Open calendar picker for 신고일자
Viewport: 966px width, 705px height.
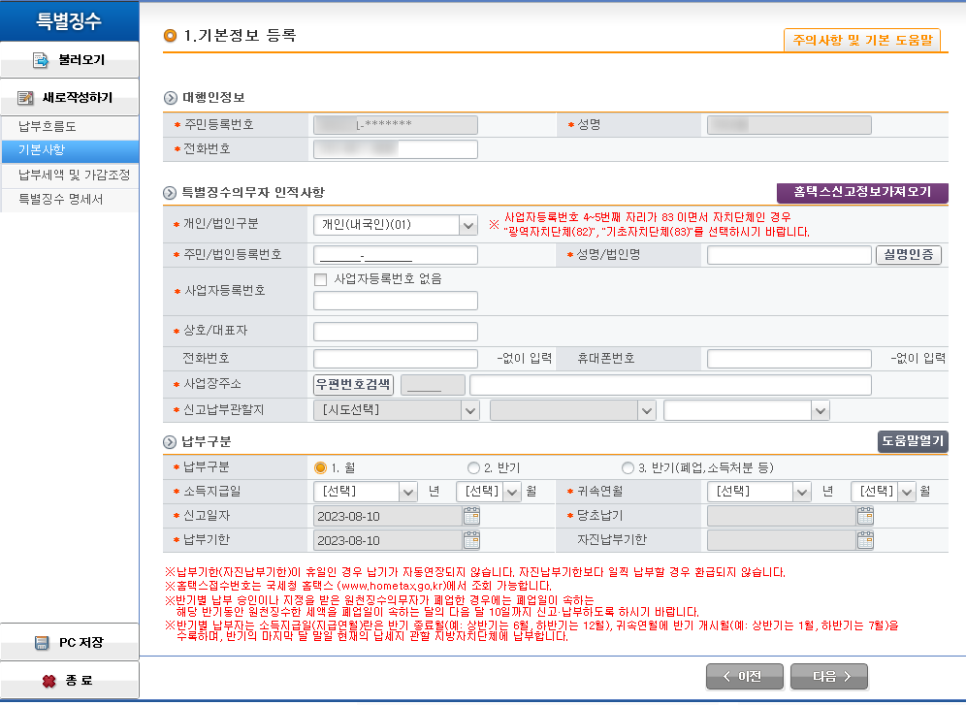point(471,516)
